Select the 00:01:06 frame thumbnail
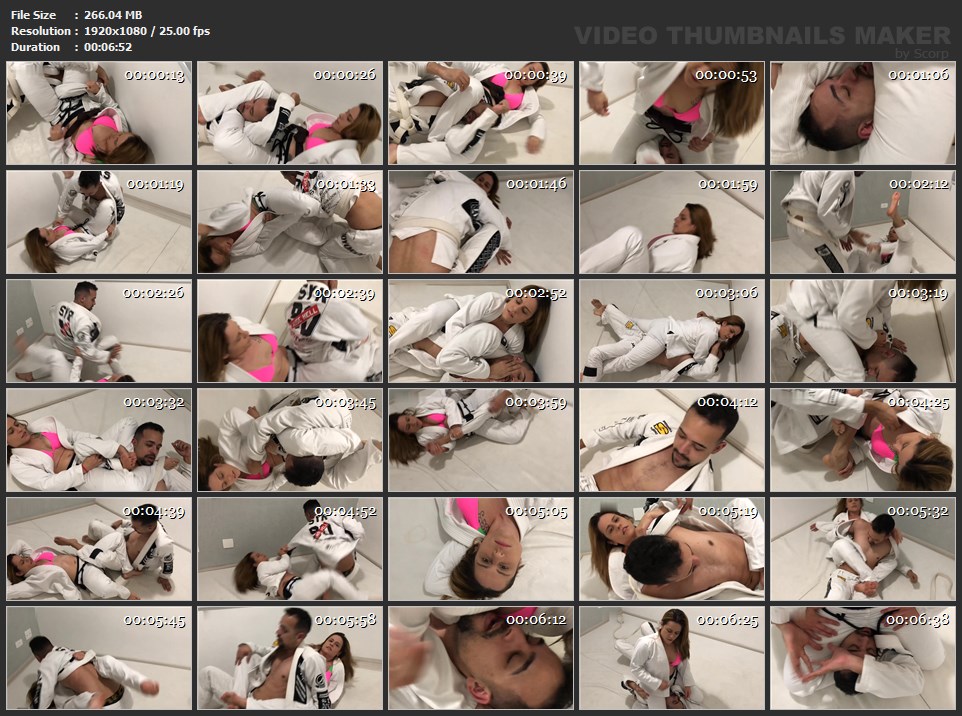 (x=863, y=113)
